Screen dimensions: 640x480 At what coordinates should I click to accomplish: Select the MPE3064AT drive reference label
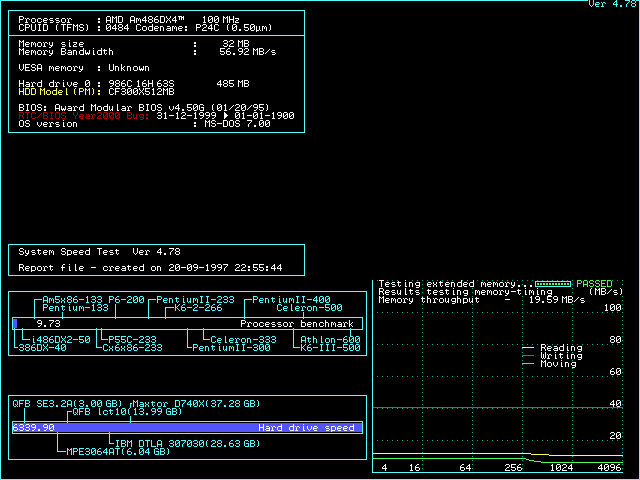coord(119,451)
